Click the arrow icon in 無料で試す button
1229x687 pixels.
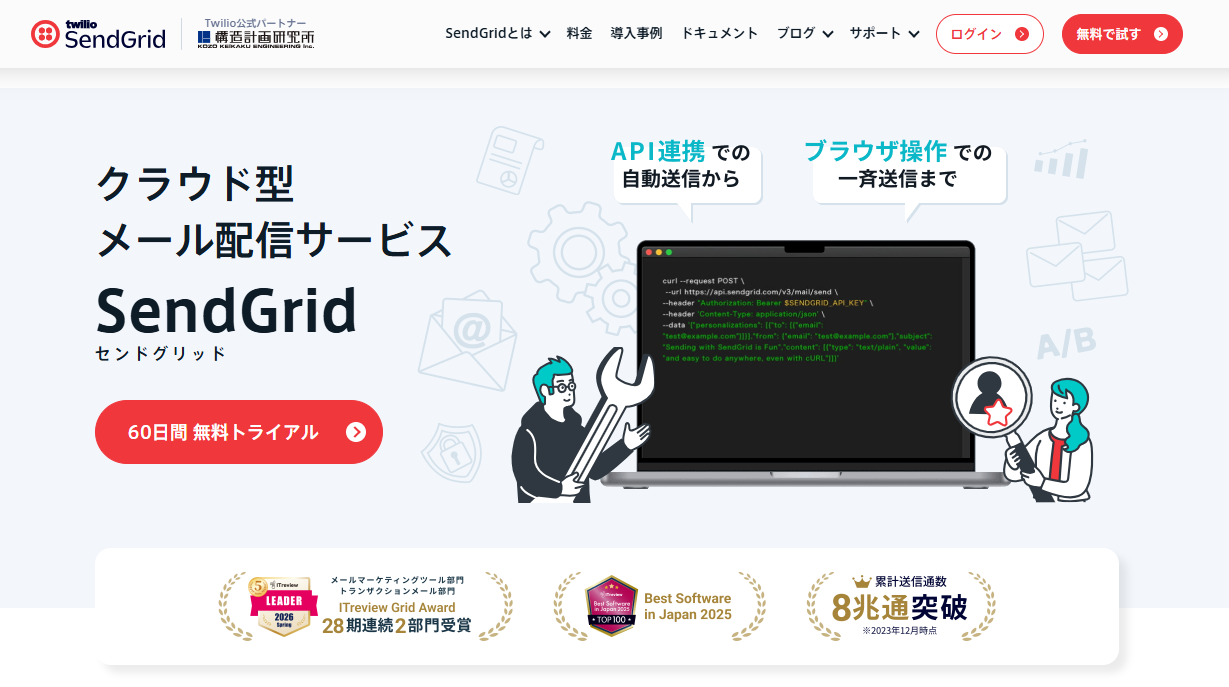1160,34
